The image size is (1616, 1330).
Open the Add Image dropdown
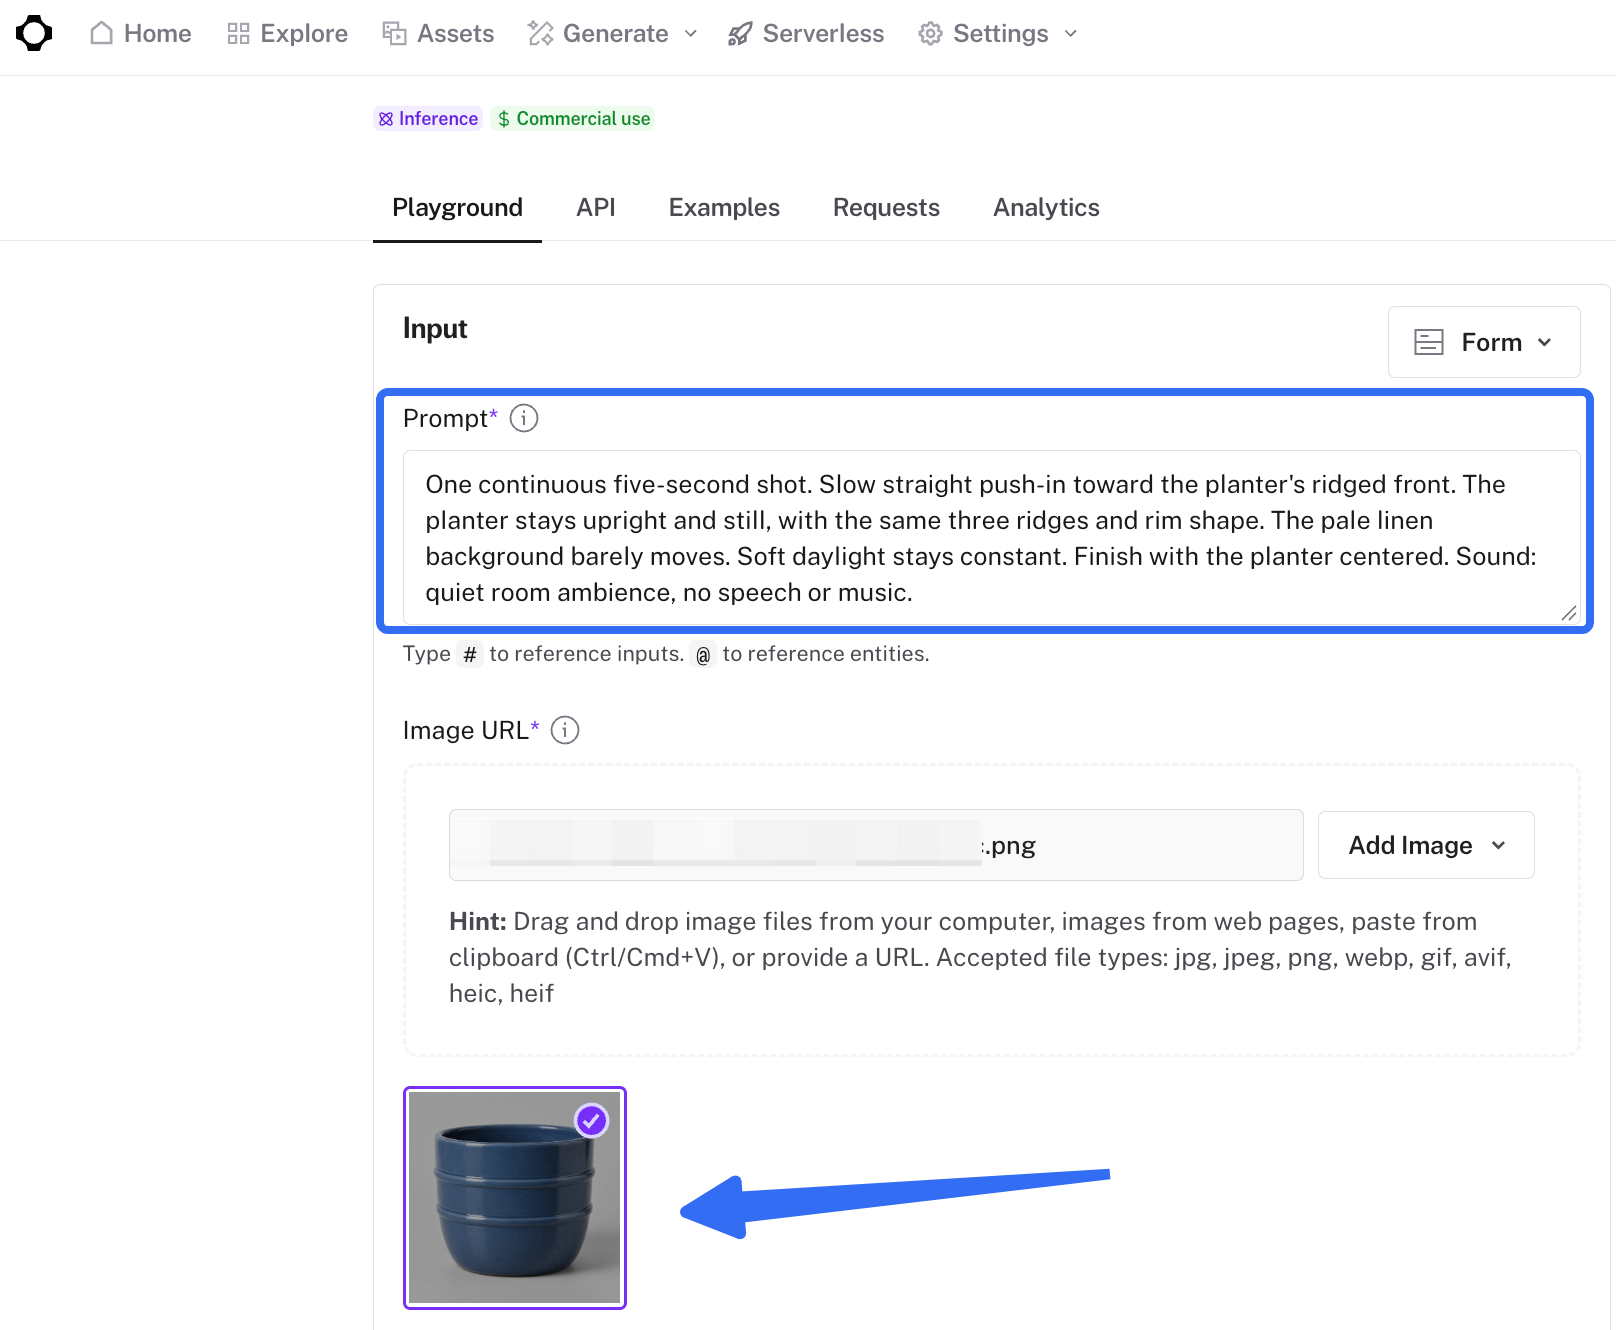1426,845
